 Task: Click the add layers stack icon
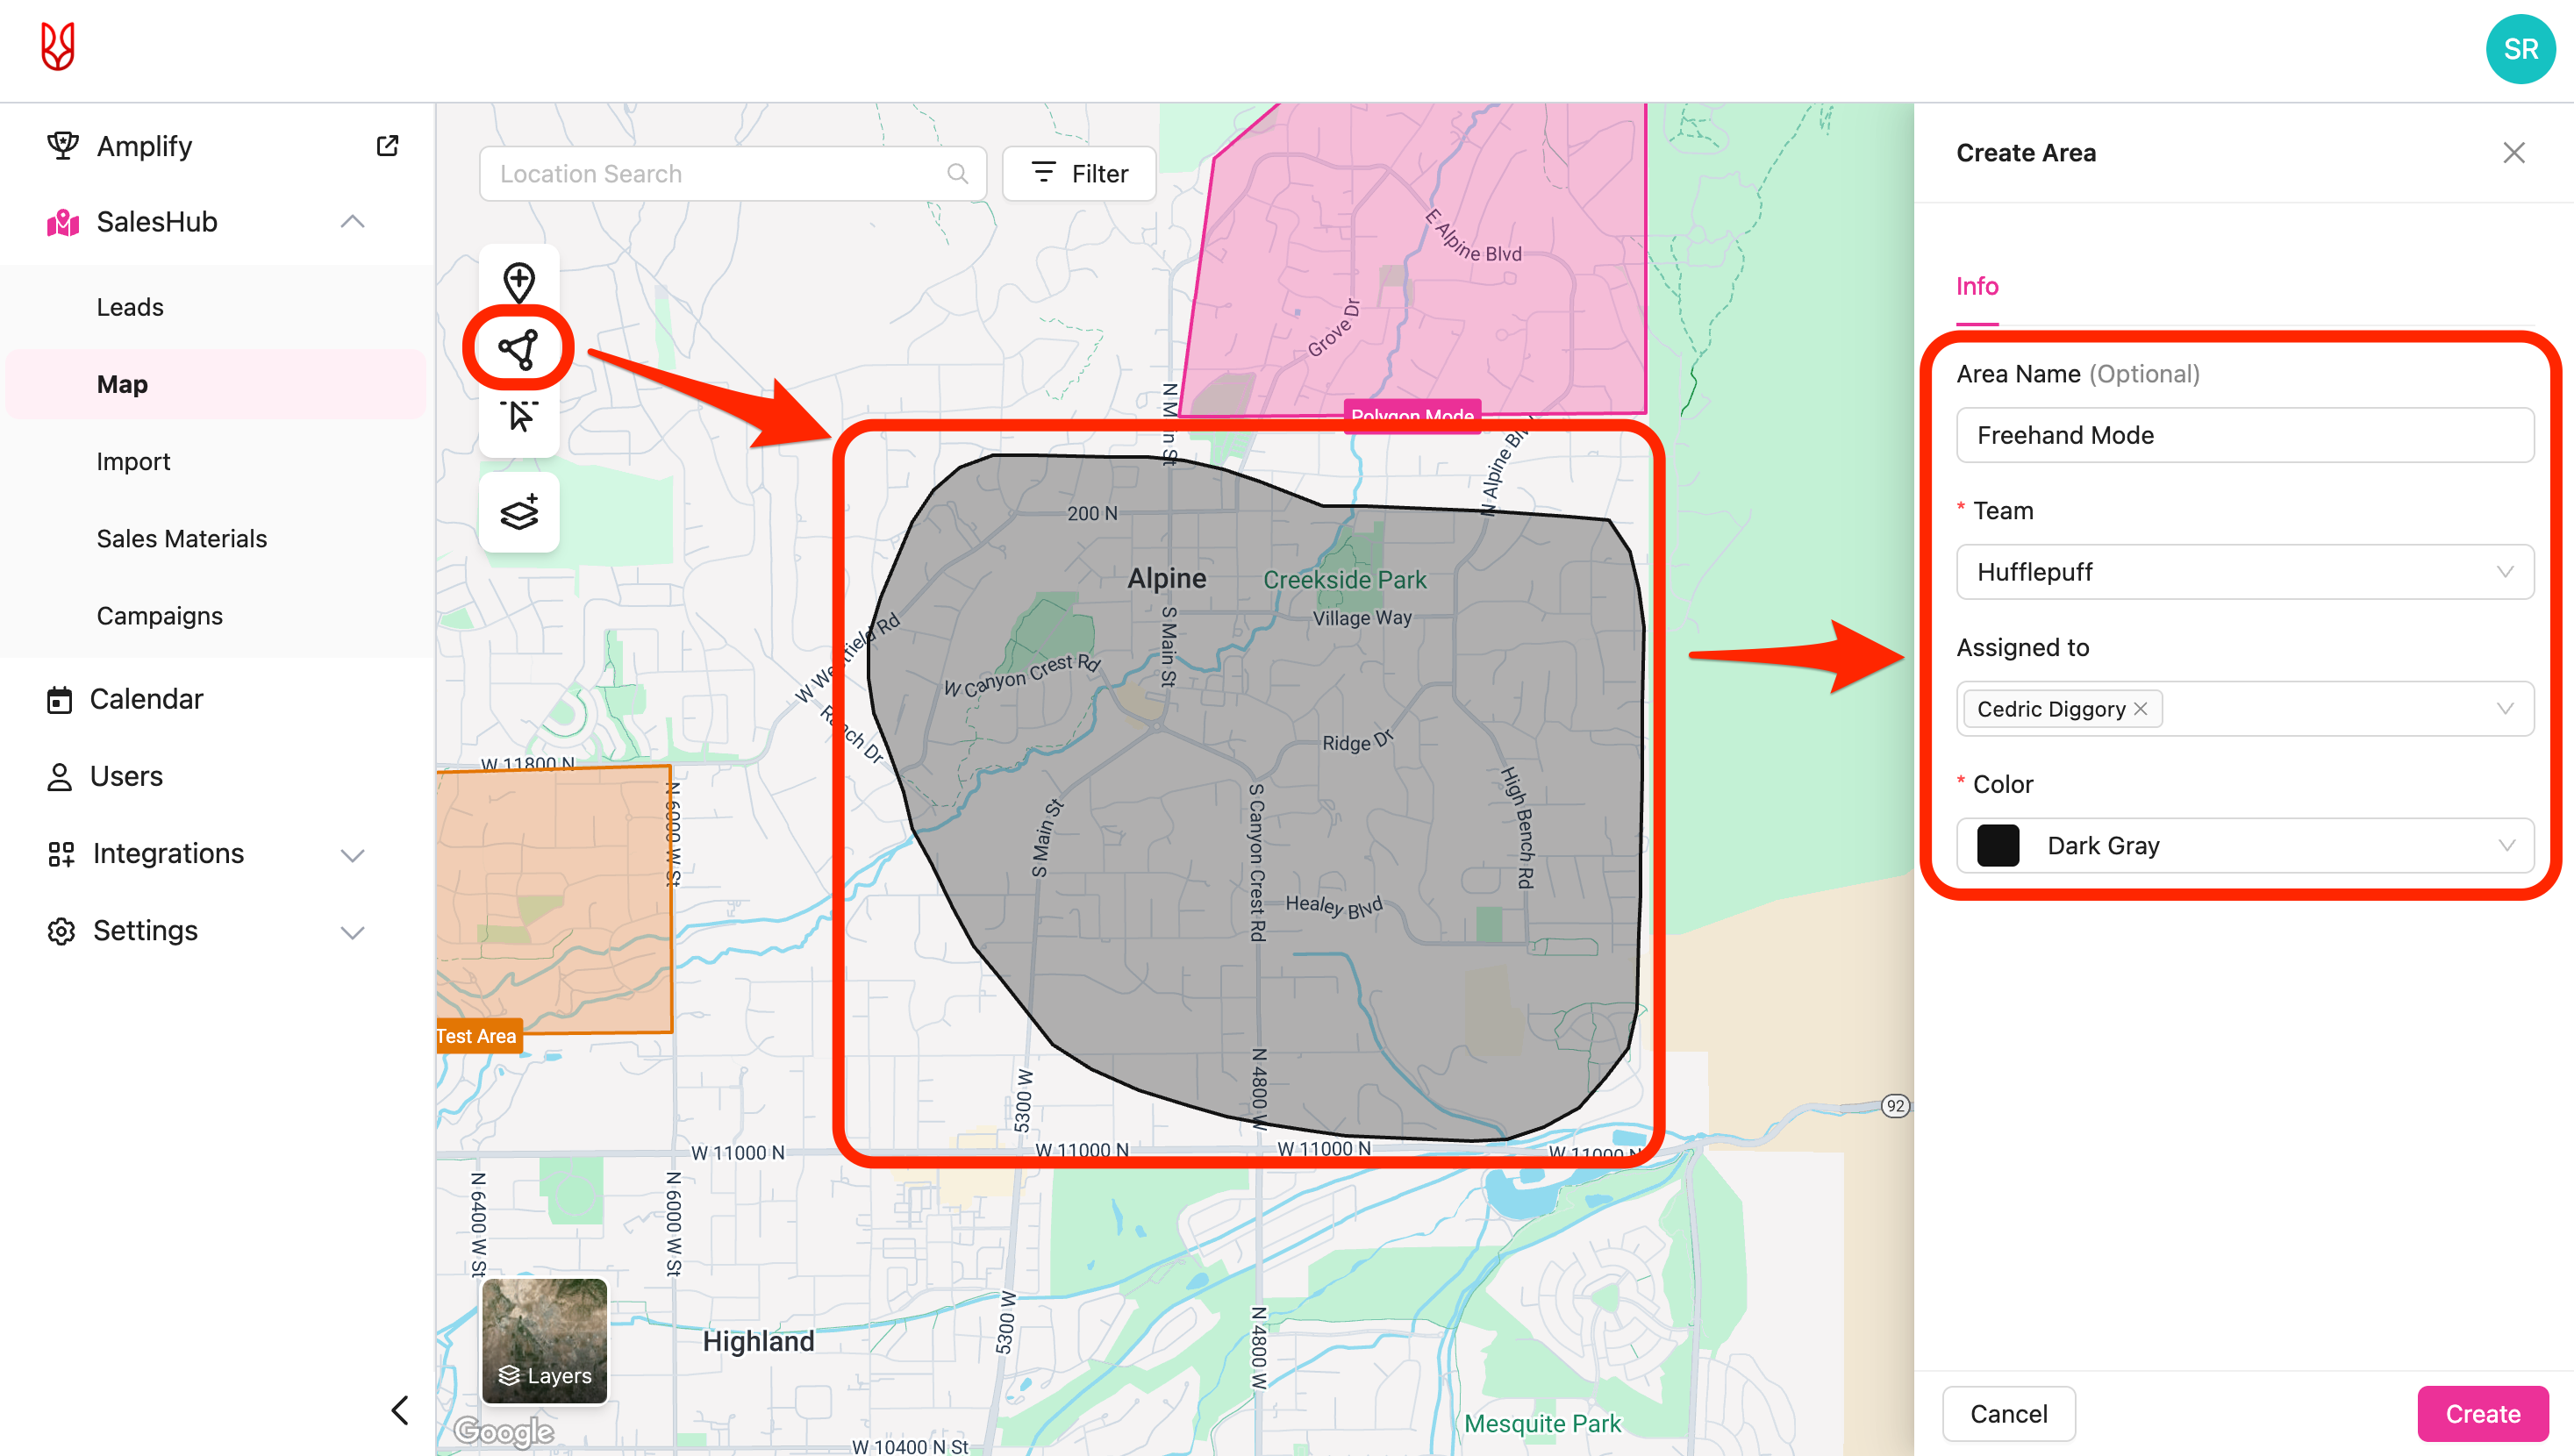pos(519,513)
